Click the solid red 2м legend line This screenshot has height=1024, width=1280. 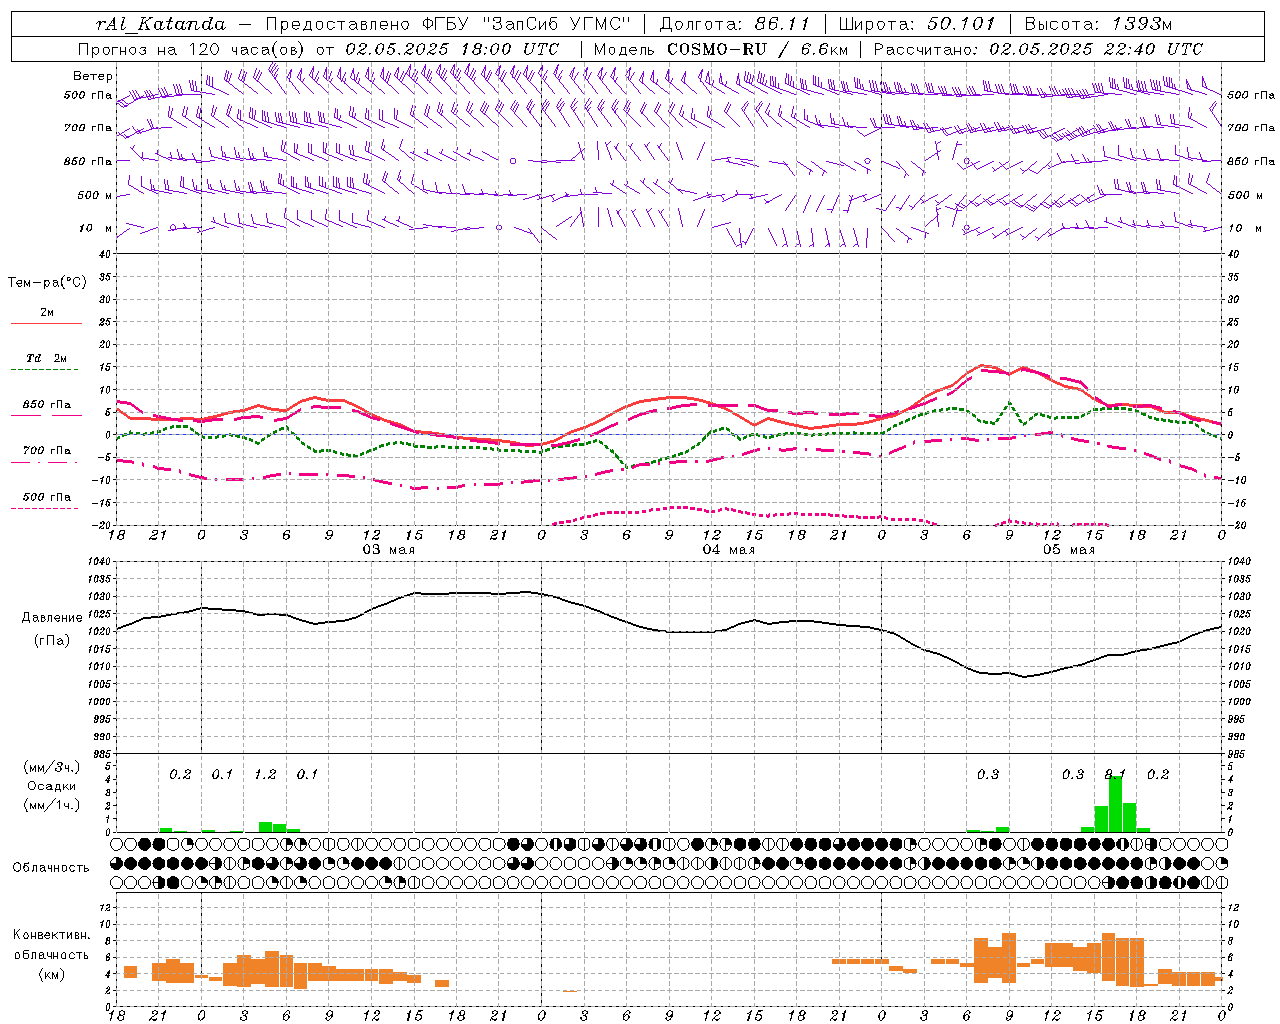coord(46,323)
